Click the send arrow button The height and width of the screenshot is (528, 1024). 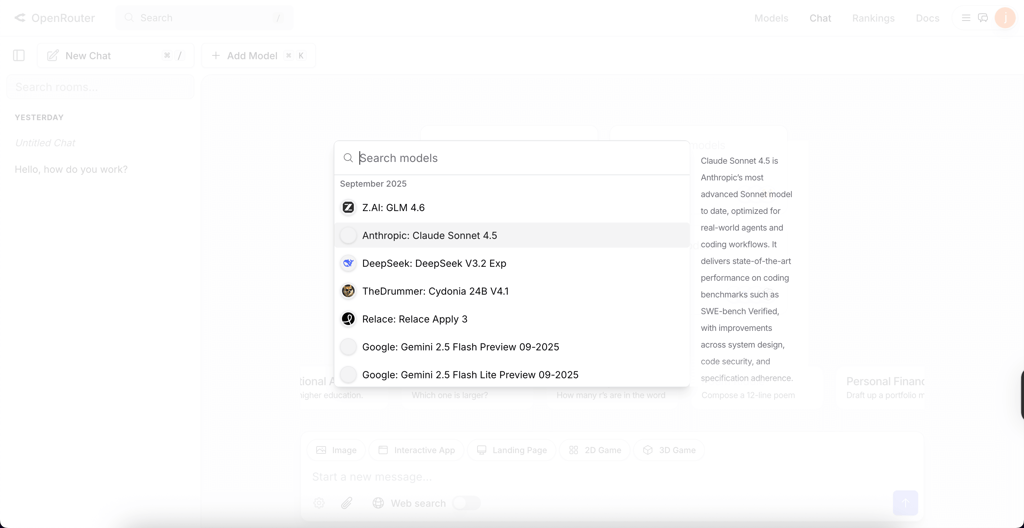click(905, 503)
